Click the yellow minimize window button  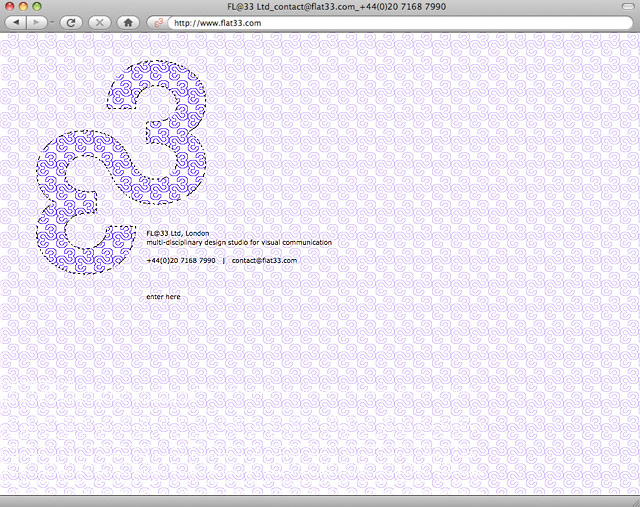(23, 6)
